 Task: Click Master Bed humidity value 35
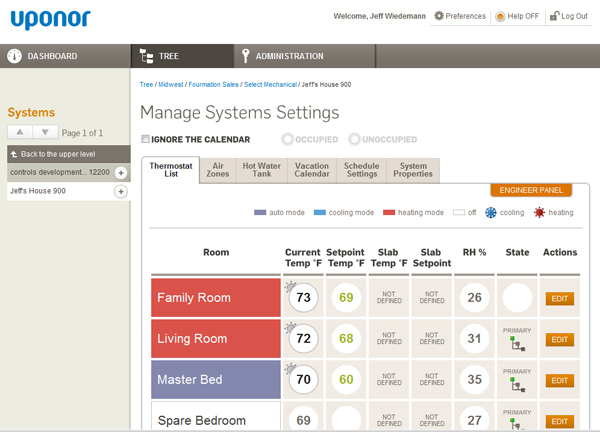tap(474, 380)
